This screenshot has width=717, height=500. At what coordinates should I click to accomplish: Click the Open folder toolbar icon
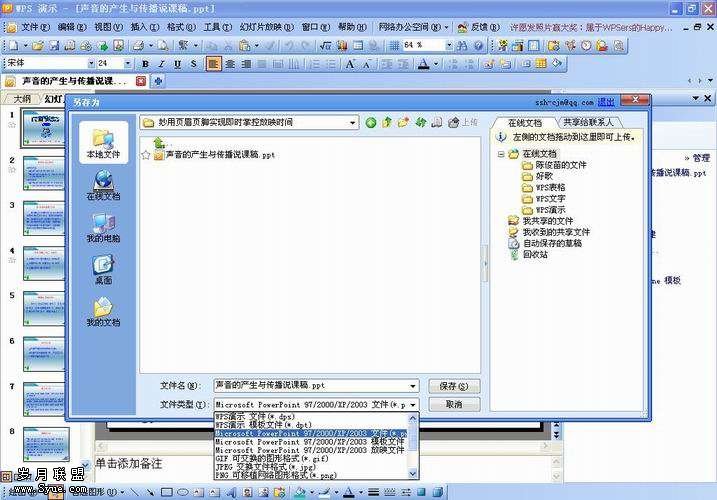[38, 45]
